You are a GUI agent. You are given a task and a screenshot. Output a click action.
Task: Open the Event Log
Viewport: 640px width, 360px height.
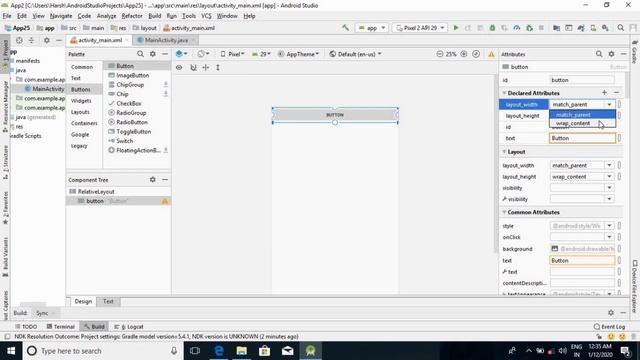[x=609, y=327]
